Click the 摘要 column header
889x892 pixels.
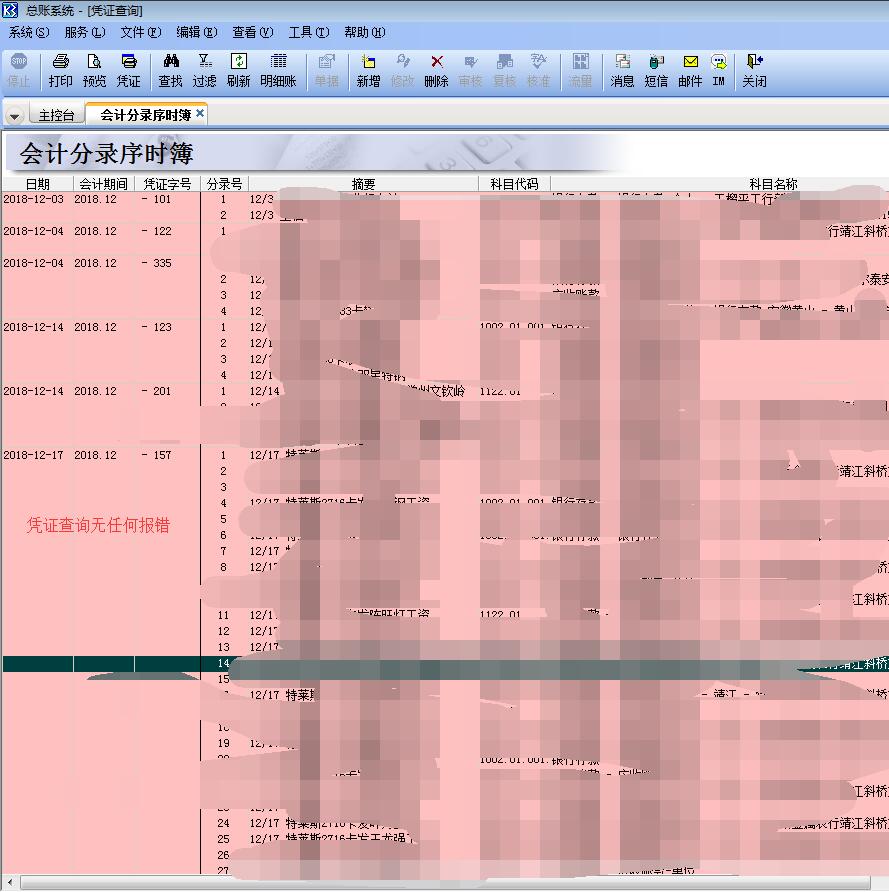click(363, 184)
